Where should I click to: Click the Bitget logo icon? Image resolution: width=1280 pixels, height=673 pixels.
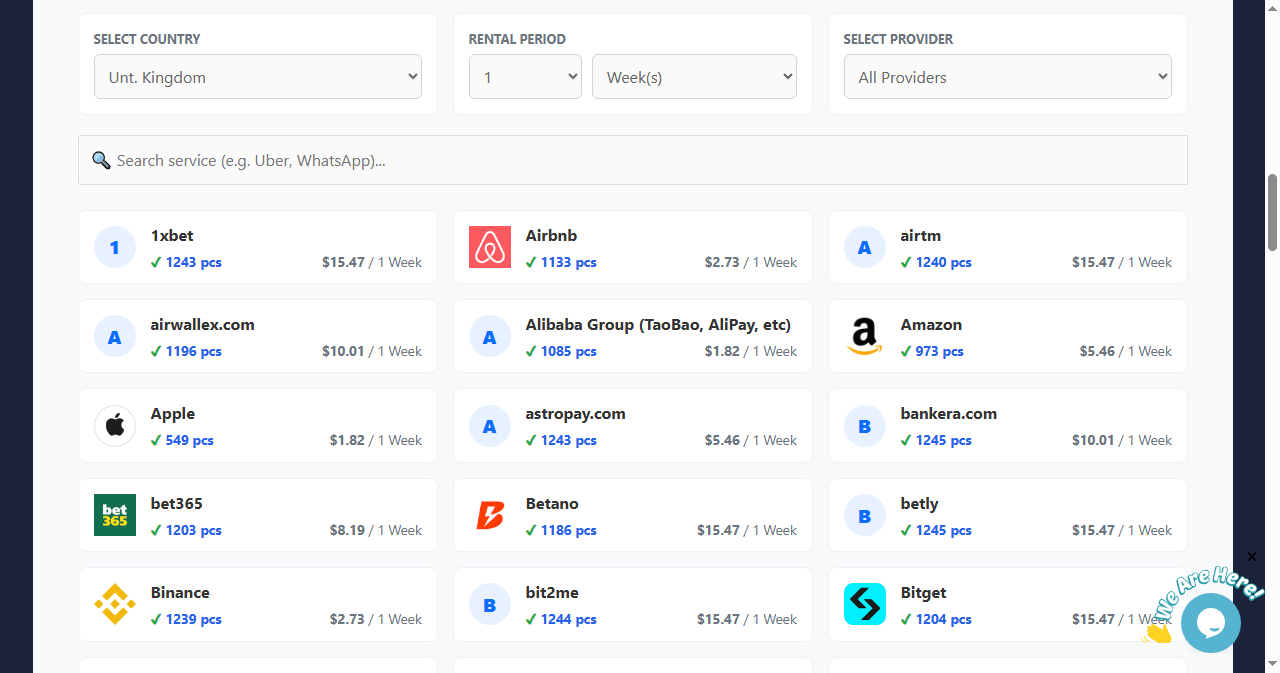[865, 604]
